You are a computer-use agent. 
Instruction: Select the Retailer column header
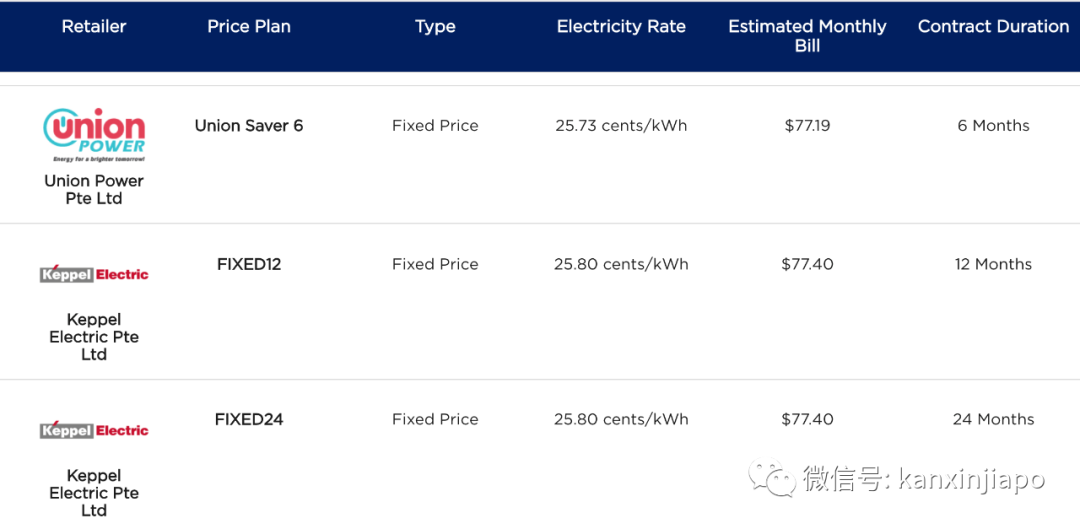(x=94, y=27)
